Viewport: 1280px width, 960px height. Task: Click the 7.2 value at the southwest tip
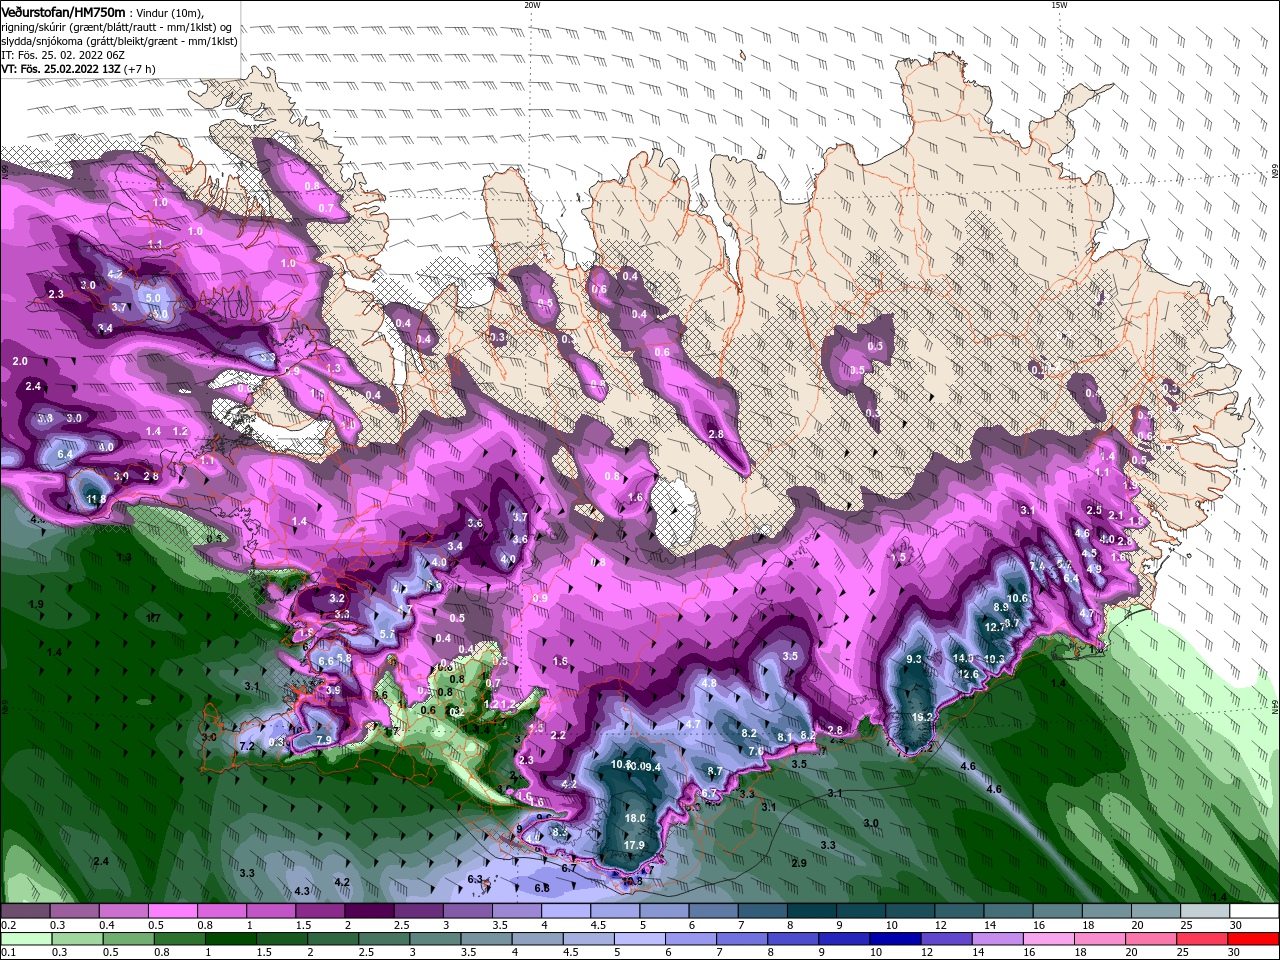tap(247, 746)
